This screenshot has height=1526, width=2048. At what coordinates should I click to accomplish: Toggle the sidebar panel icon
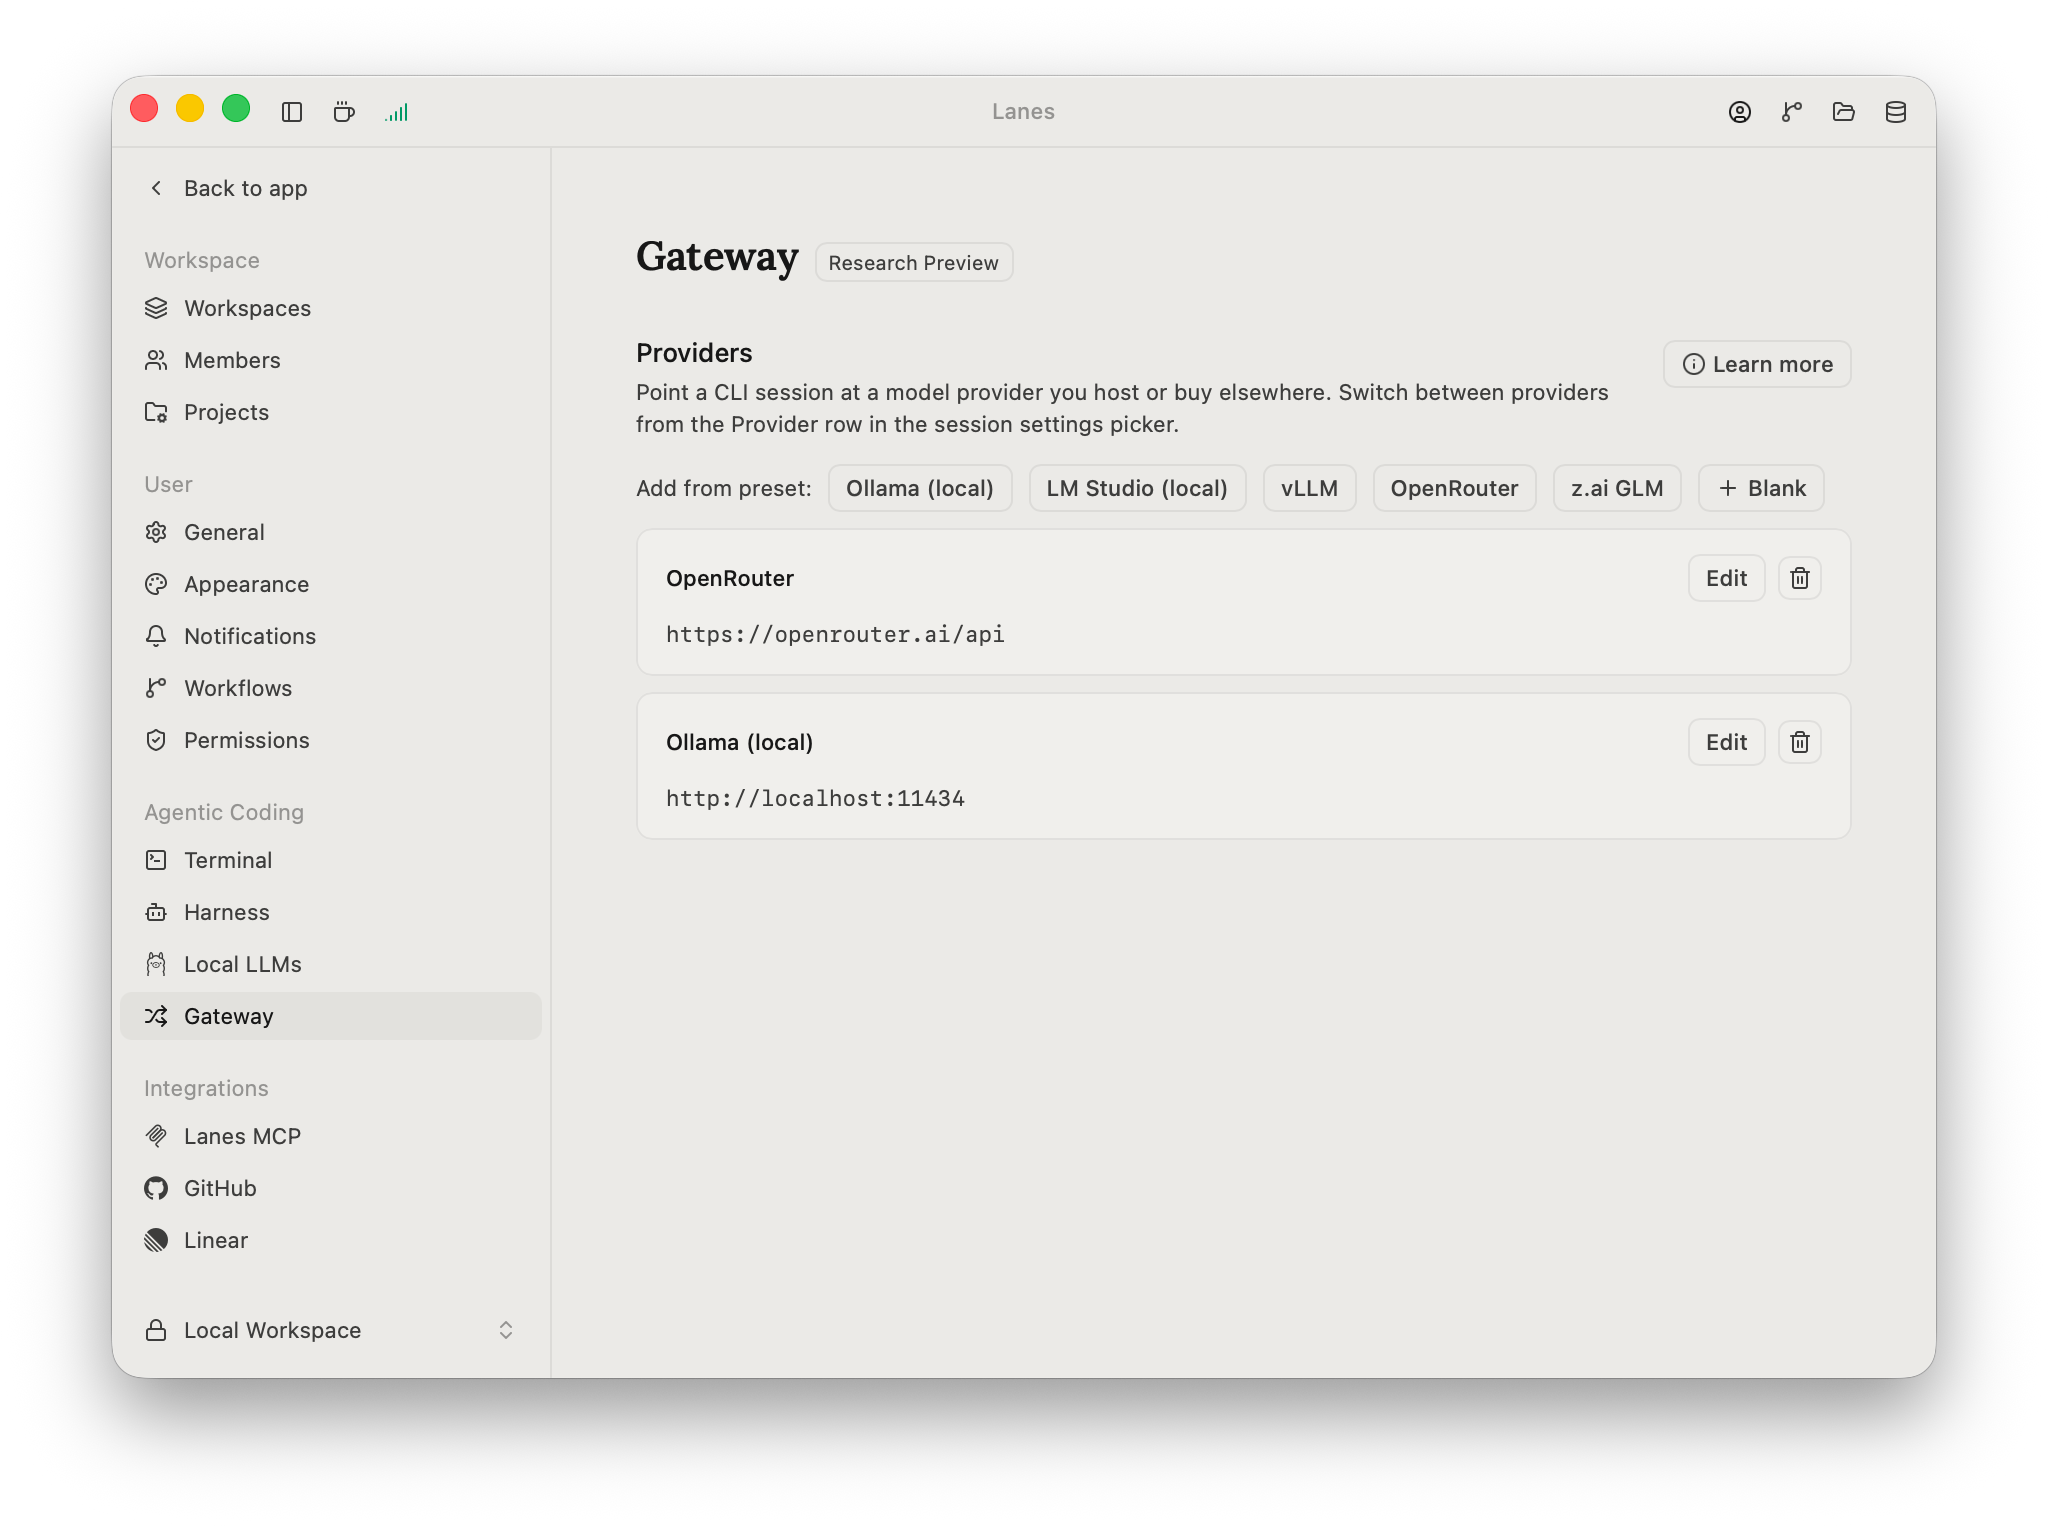[x=292, y=112]
